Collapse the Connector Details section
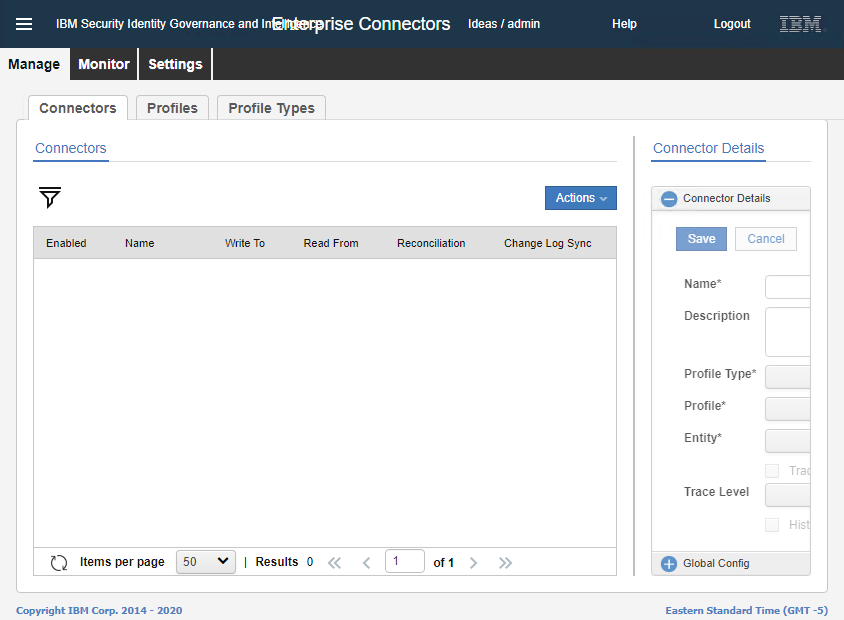844x620 pixels. [x=670, y=199]
